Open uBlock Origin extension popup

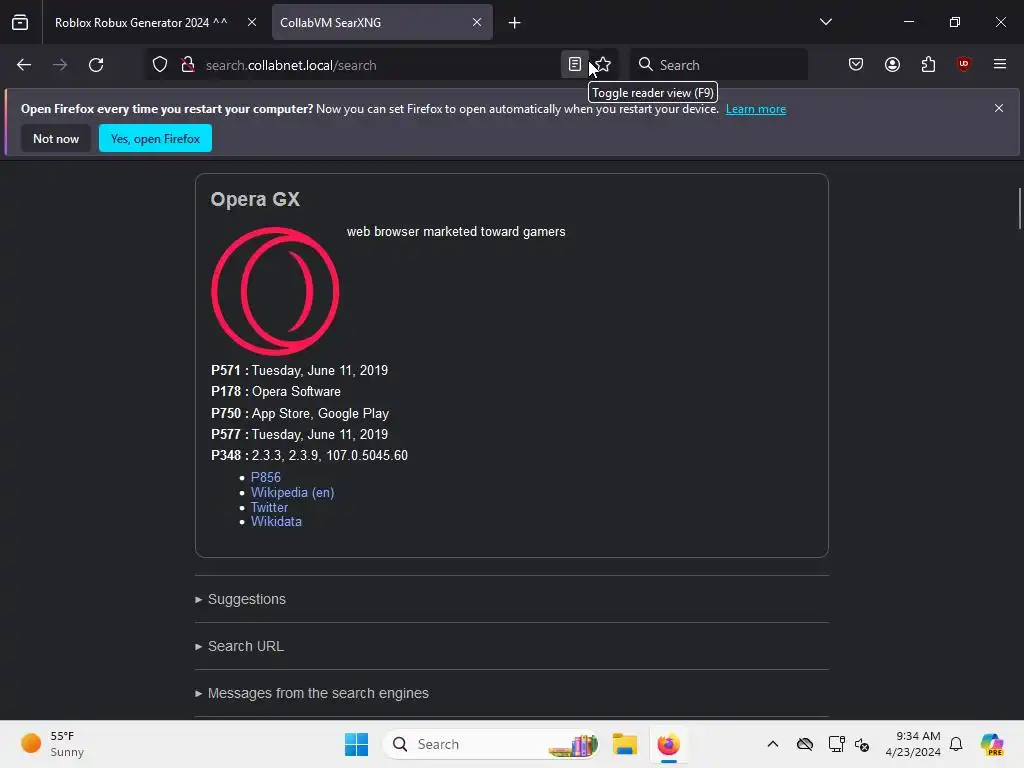(964, 64)
